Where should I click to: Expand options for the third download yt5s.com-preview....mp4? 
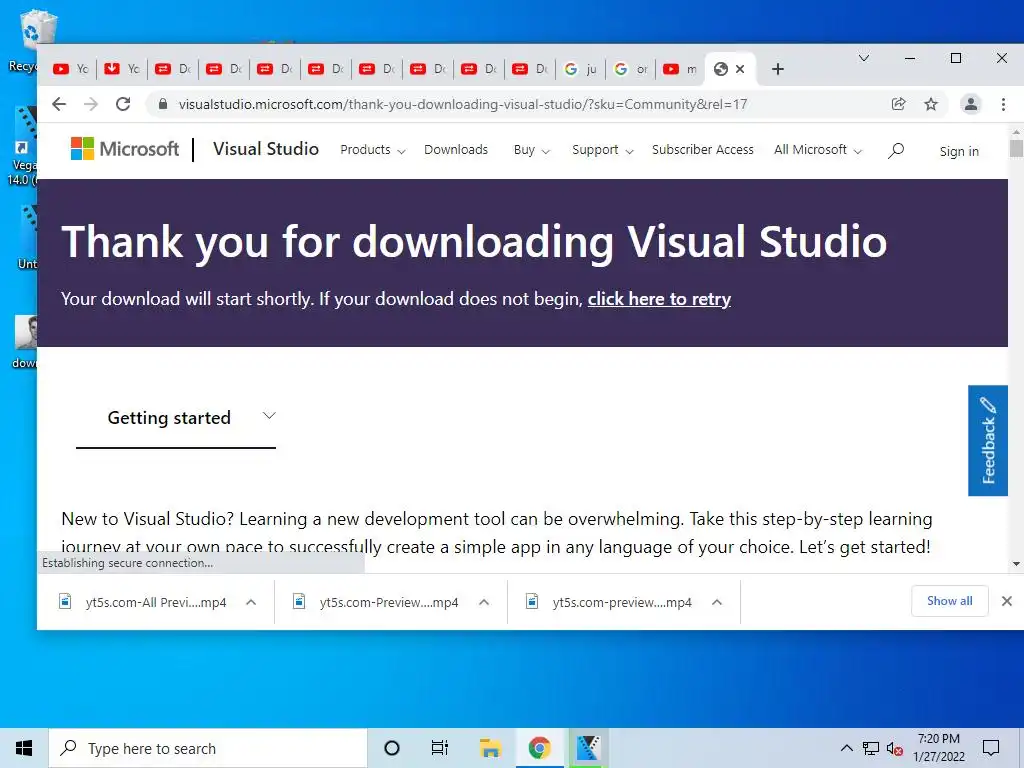pyautogui.click(x=716, y=602)
